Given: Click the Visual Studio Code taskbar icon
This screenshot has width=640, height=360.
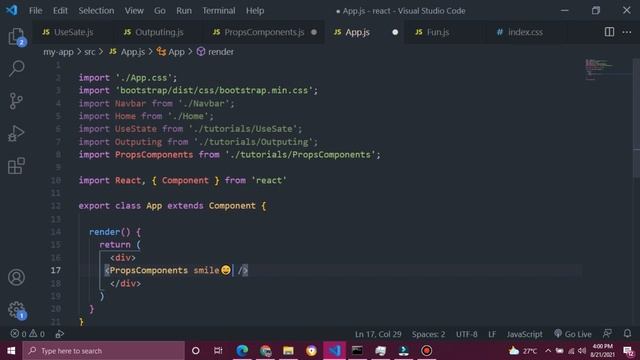Looking at the screenshot, I should tap(334, 351).
